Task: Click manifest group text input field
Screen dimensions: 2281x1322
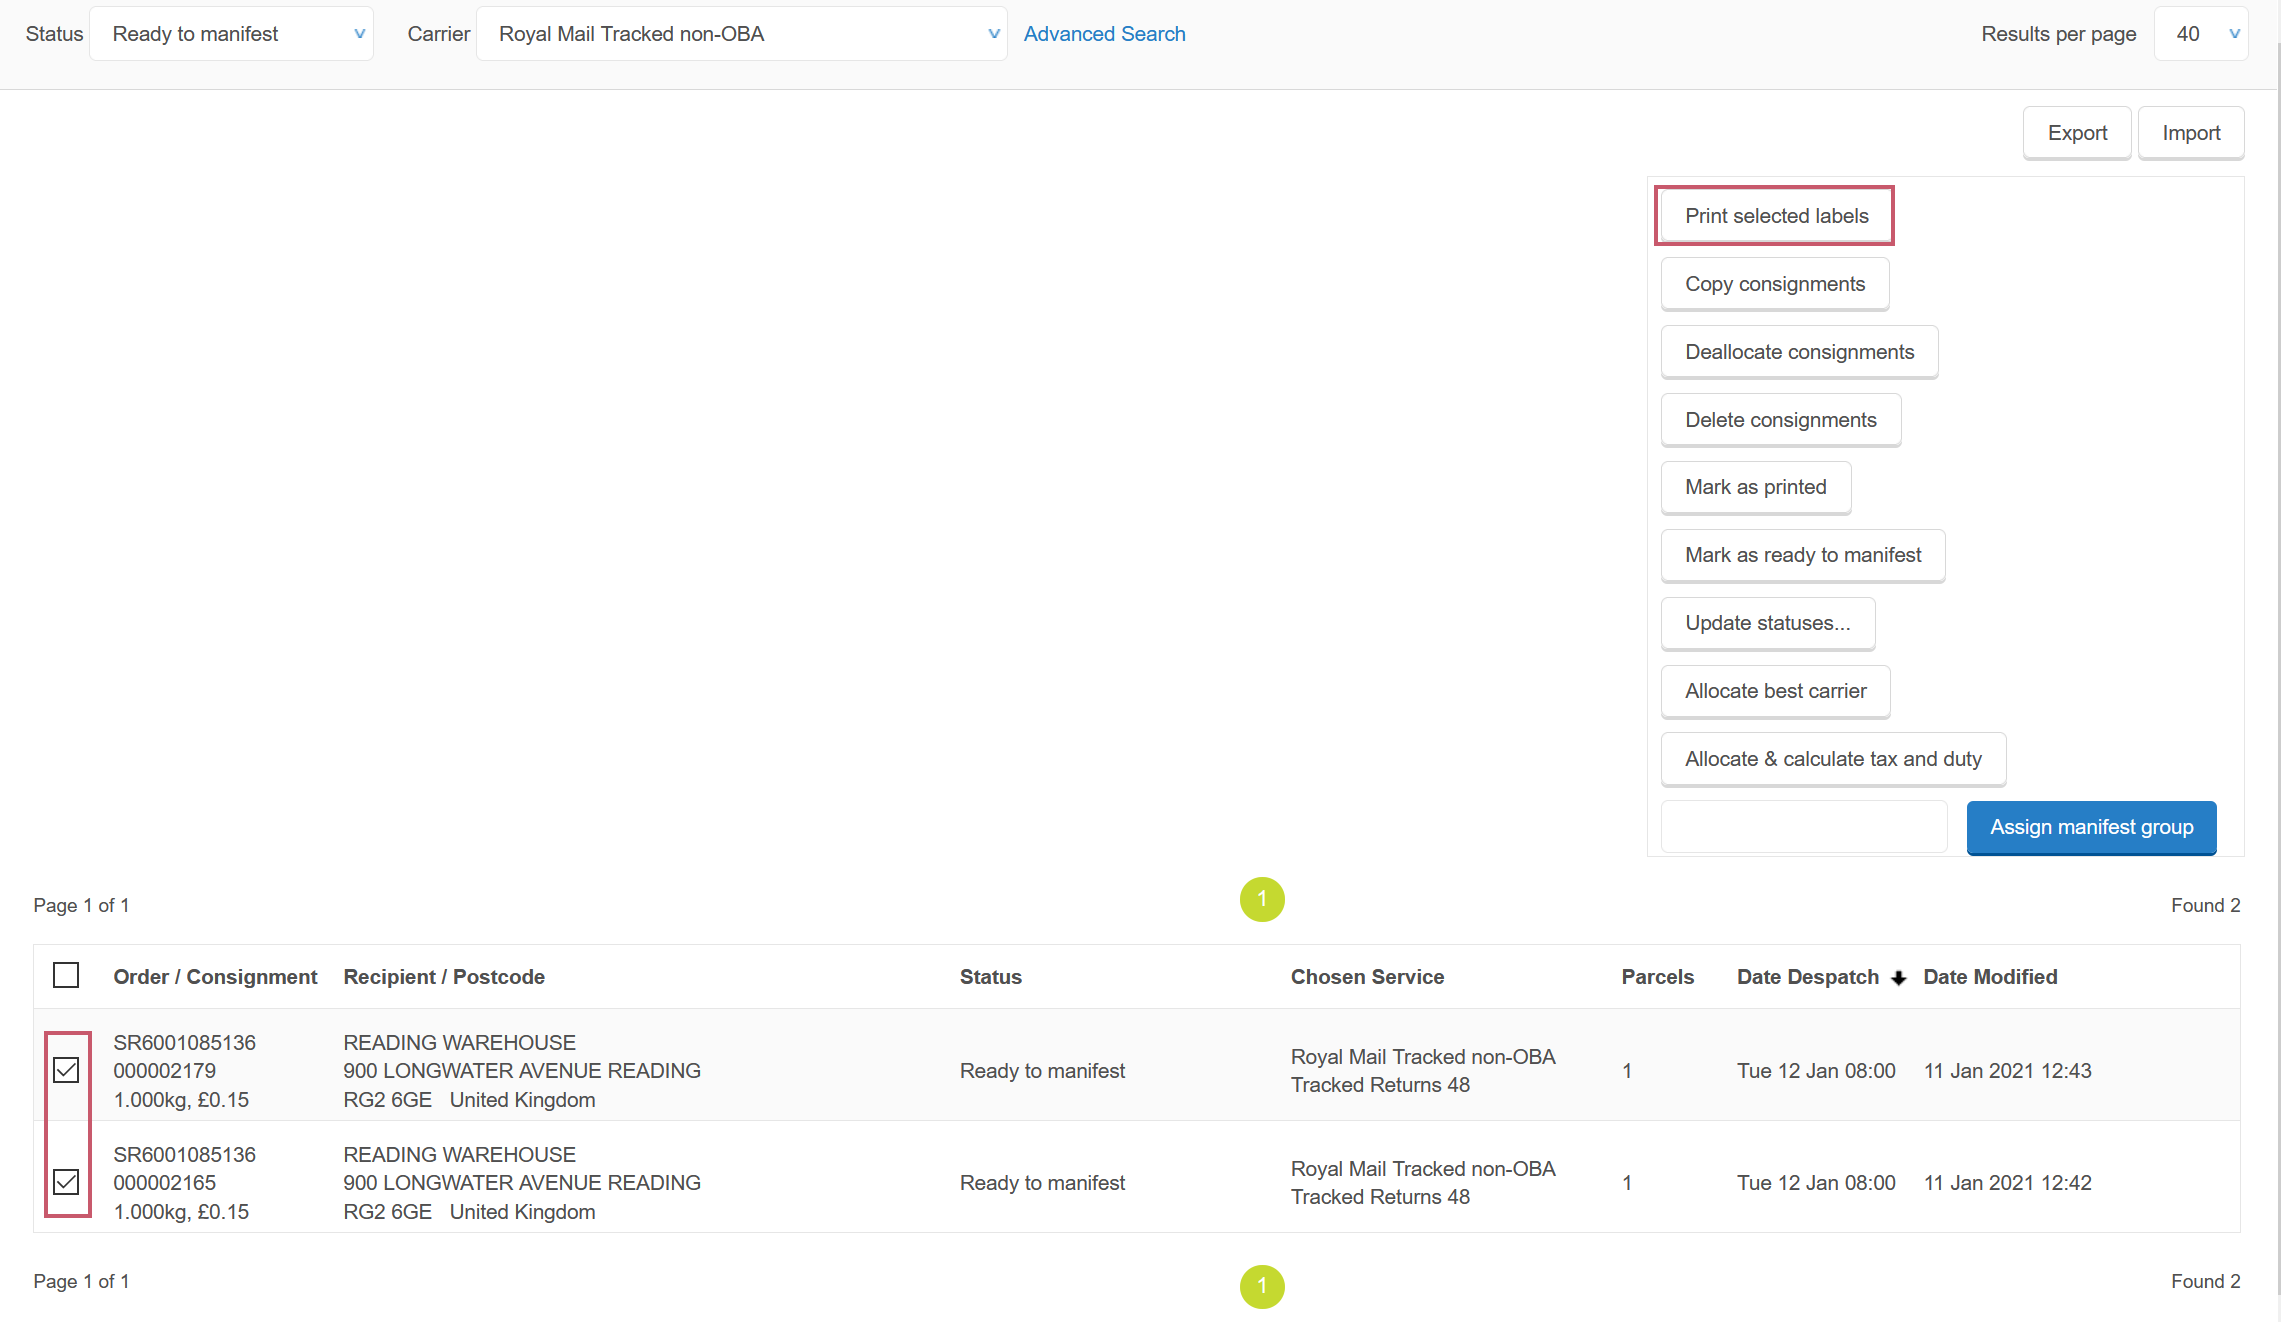Action: [1804, 827]
